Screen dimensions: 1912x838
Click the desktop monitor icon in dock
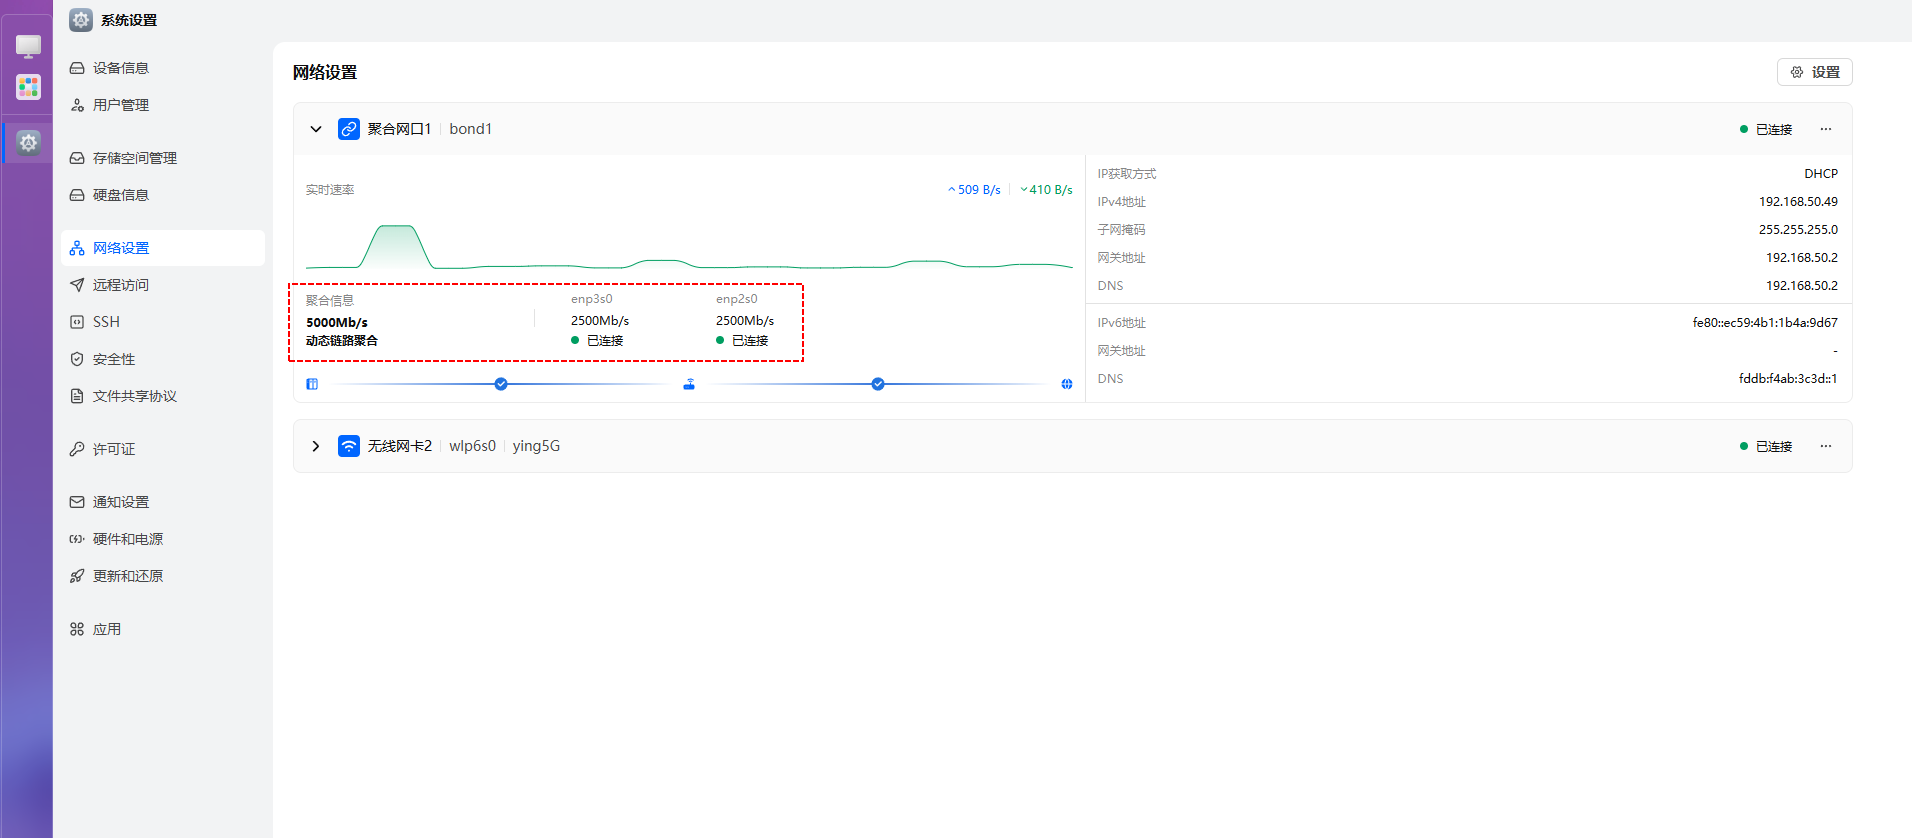pos(28,46)
